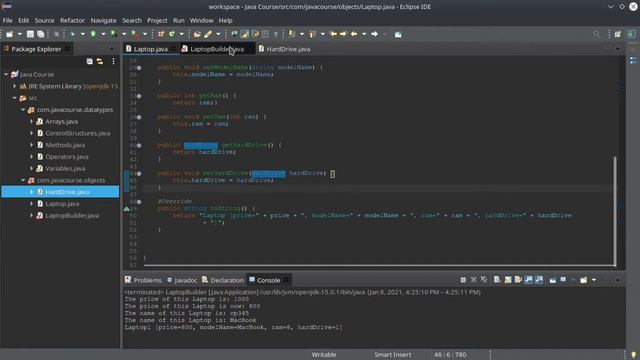Click the Save All toolbar icon
Viewport: 640px width, 360px height.
[x=41, y=34]
